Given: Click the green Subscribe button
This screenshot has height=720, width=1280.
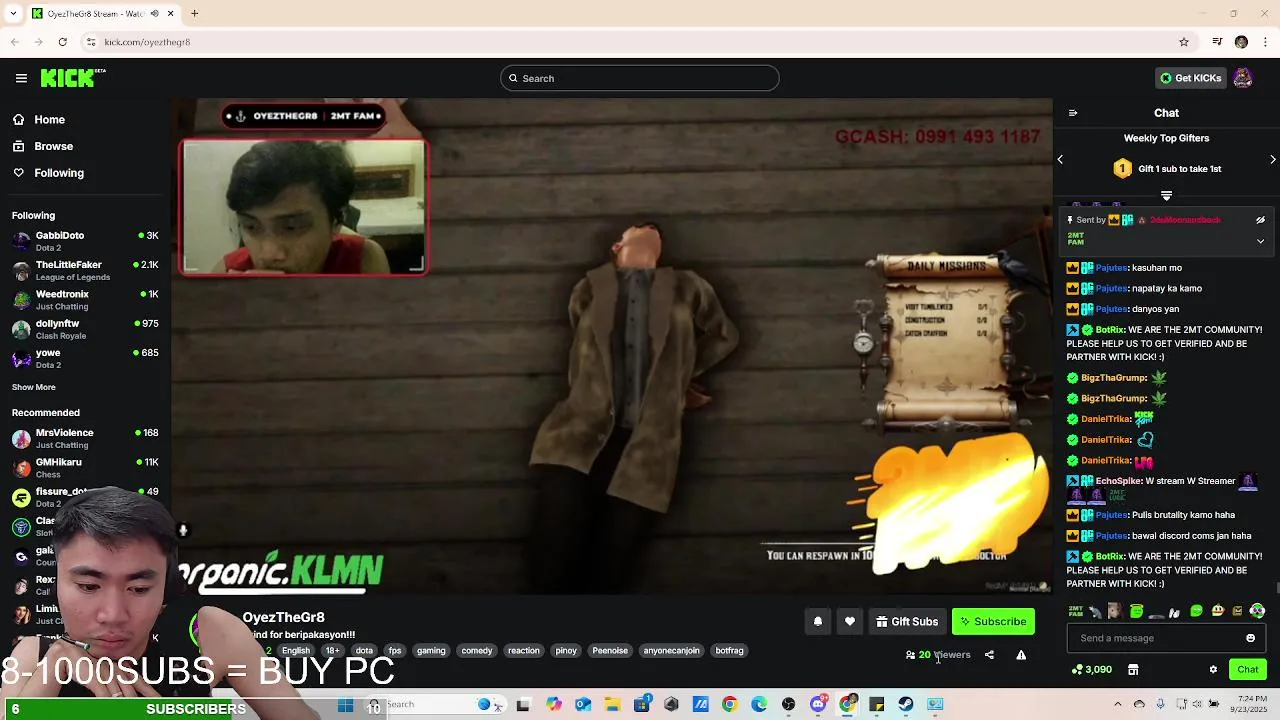Looking at the screenshot, I should [x=993, y=622].
